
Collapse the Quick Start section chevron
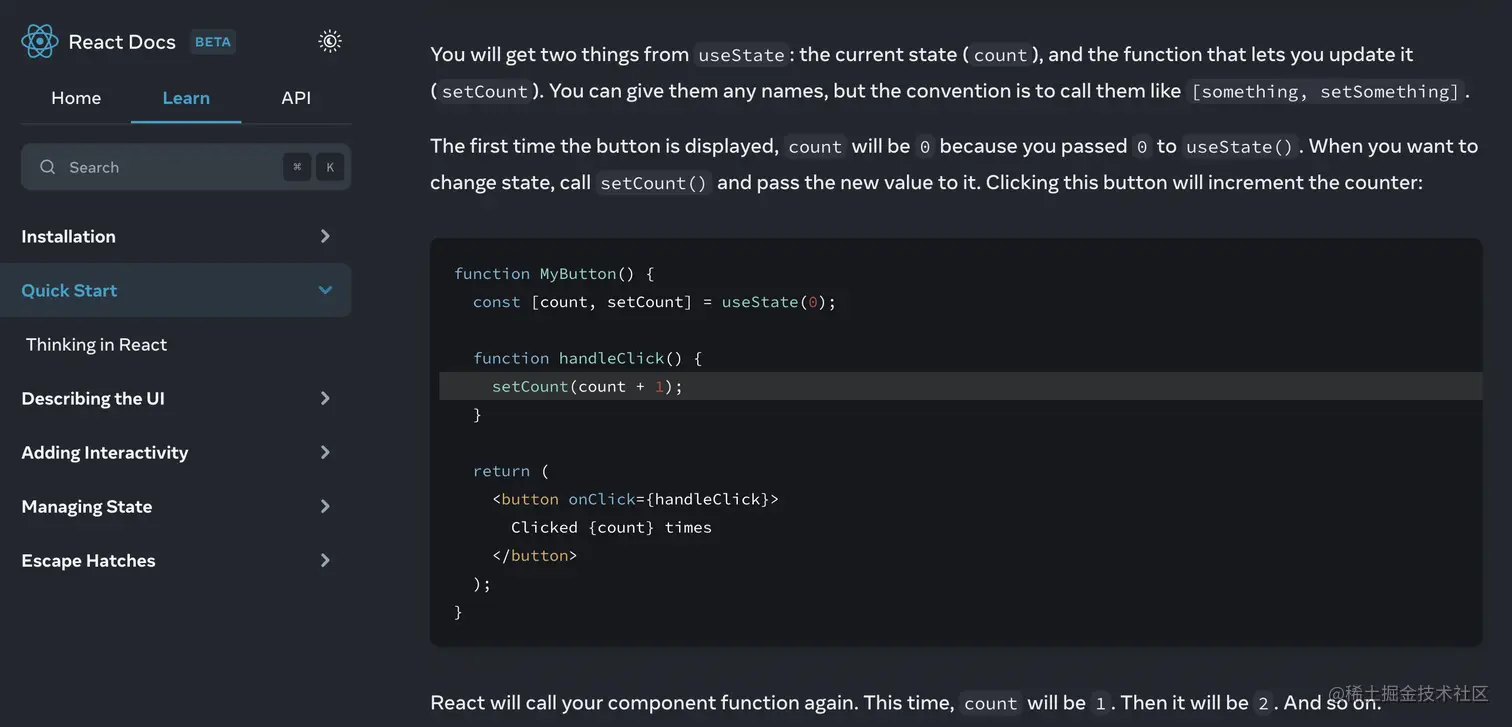(x=325, y=290)
